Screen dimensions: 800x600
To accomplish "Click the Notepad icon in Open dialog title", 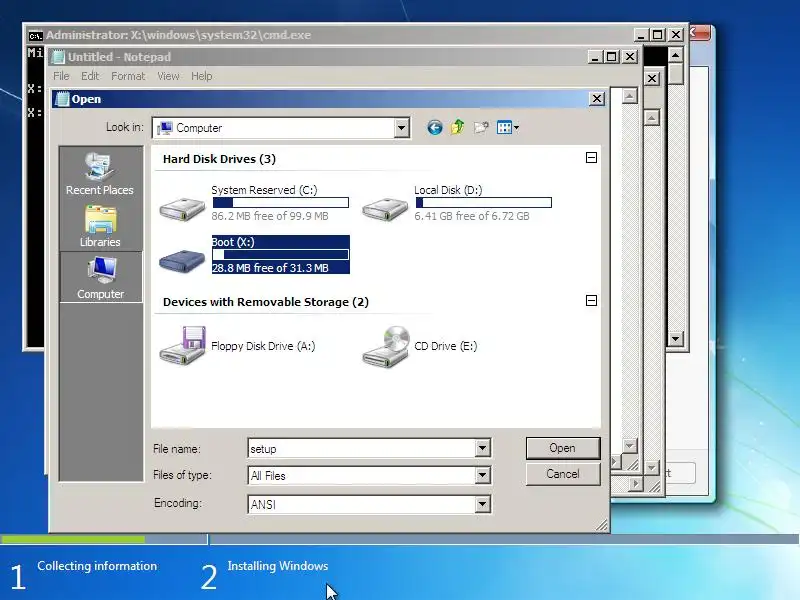I will pos(62,99).
